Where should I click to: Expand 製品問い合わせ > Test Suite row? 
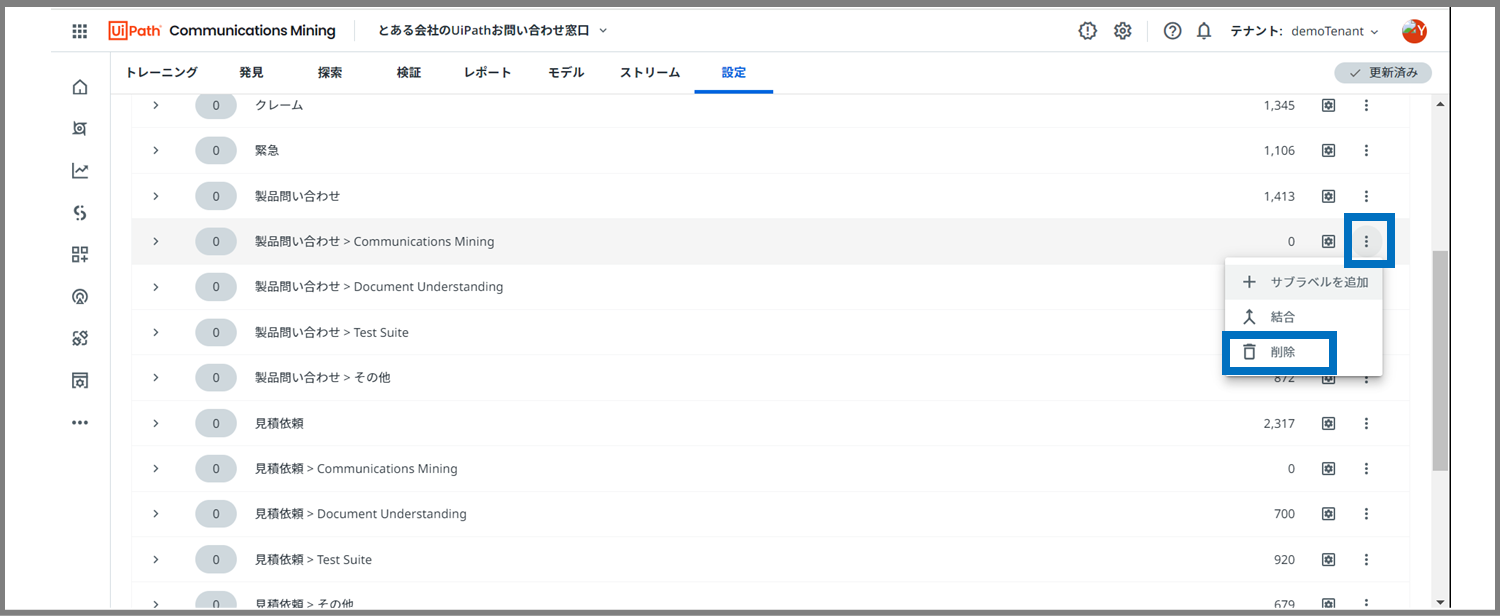click(156, 332)
